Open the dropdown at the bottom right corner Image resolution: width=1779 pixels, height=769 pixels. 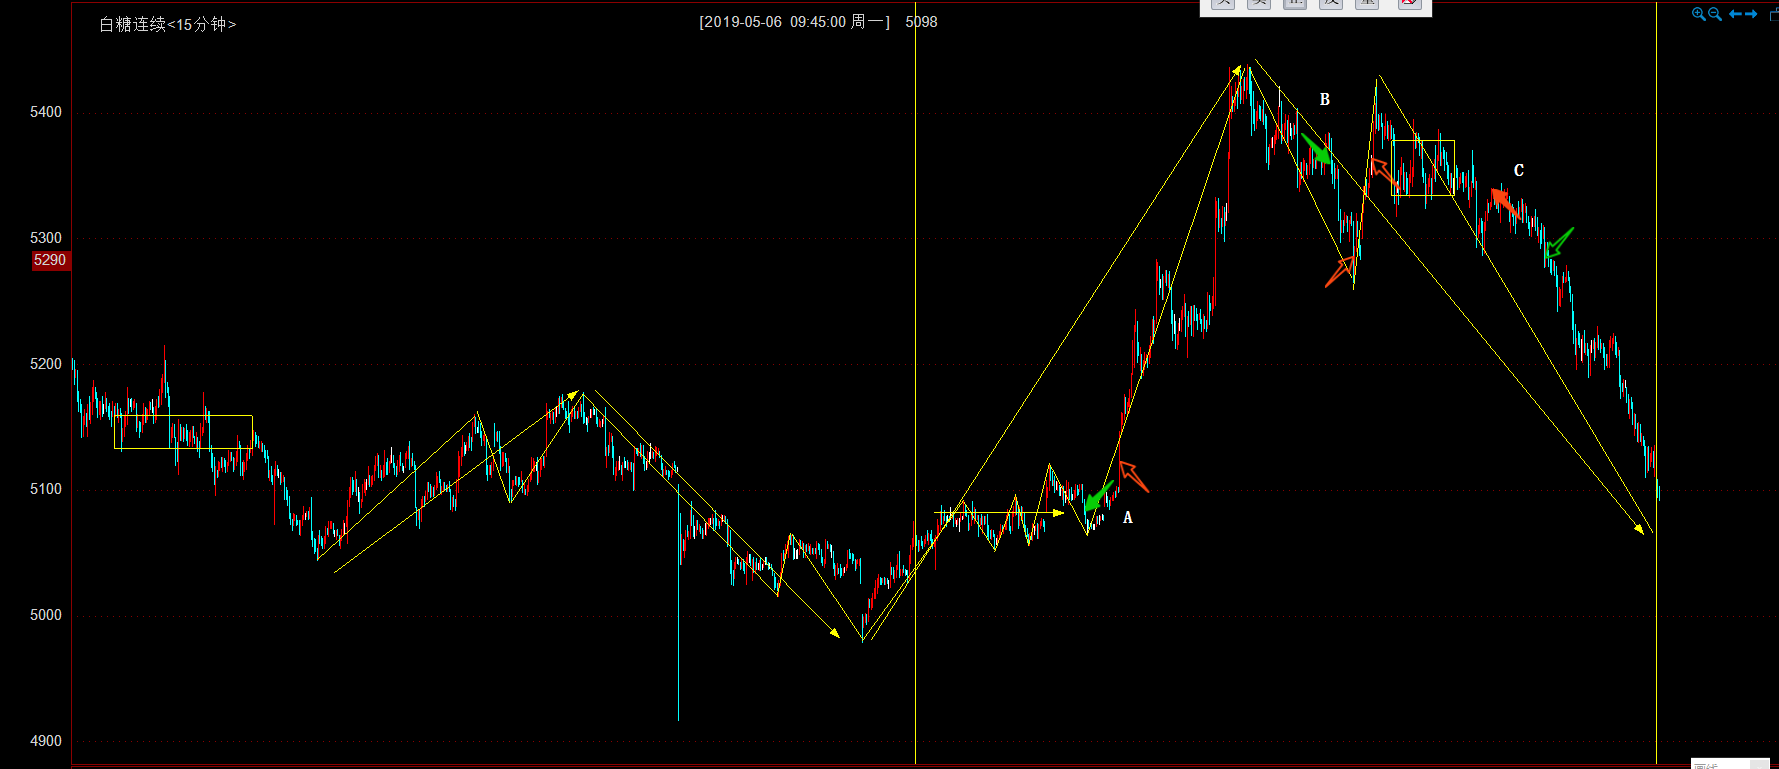(1758, 764)
